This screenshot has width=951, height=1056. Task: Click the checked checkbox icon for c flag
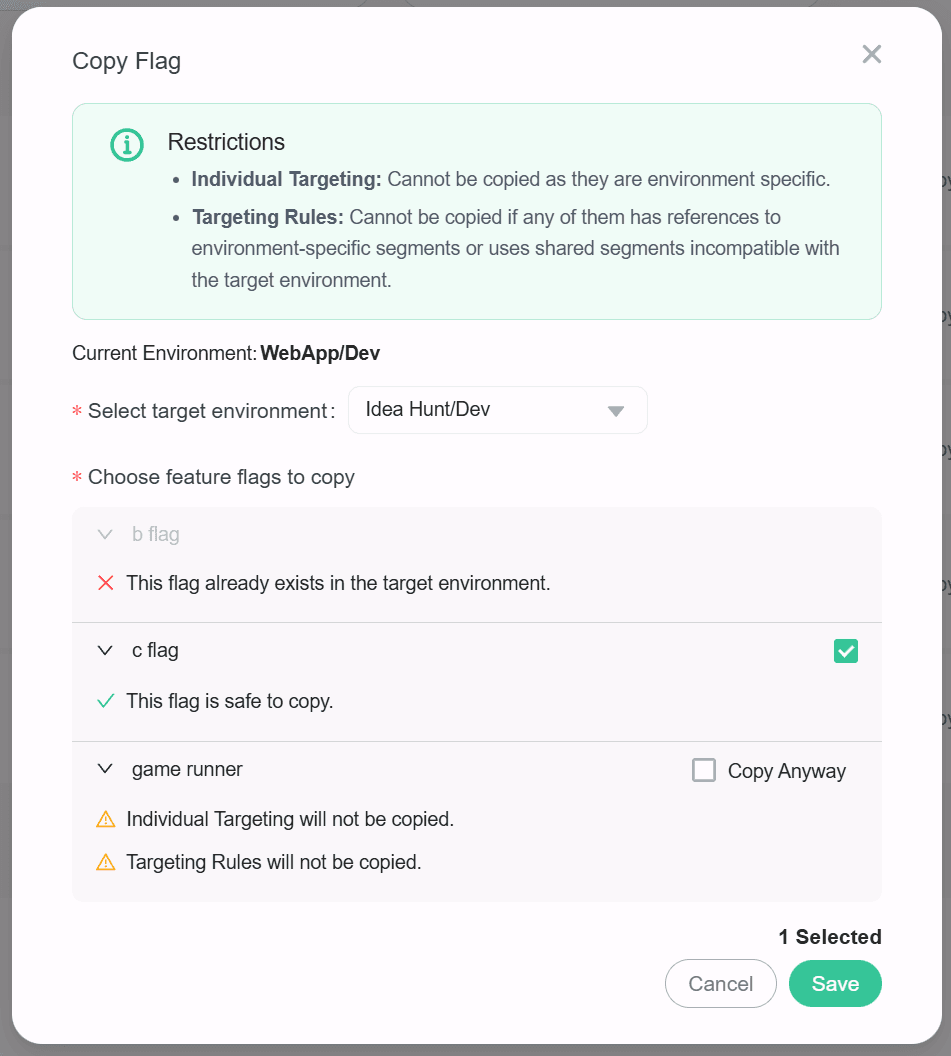click(x=845, y=651)
